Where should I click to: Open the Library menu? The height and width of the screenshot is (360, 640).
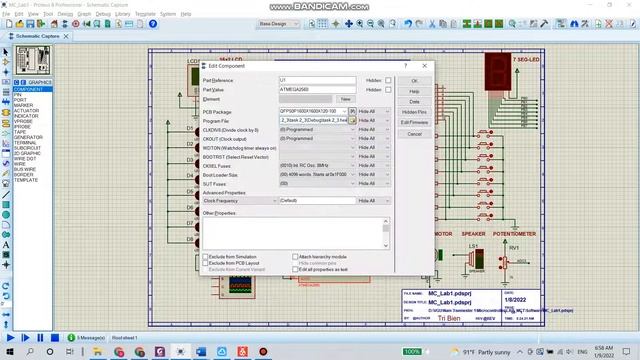122,14
